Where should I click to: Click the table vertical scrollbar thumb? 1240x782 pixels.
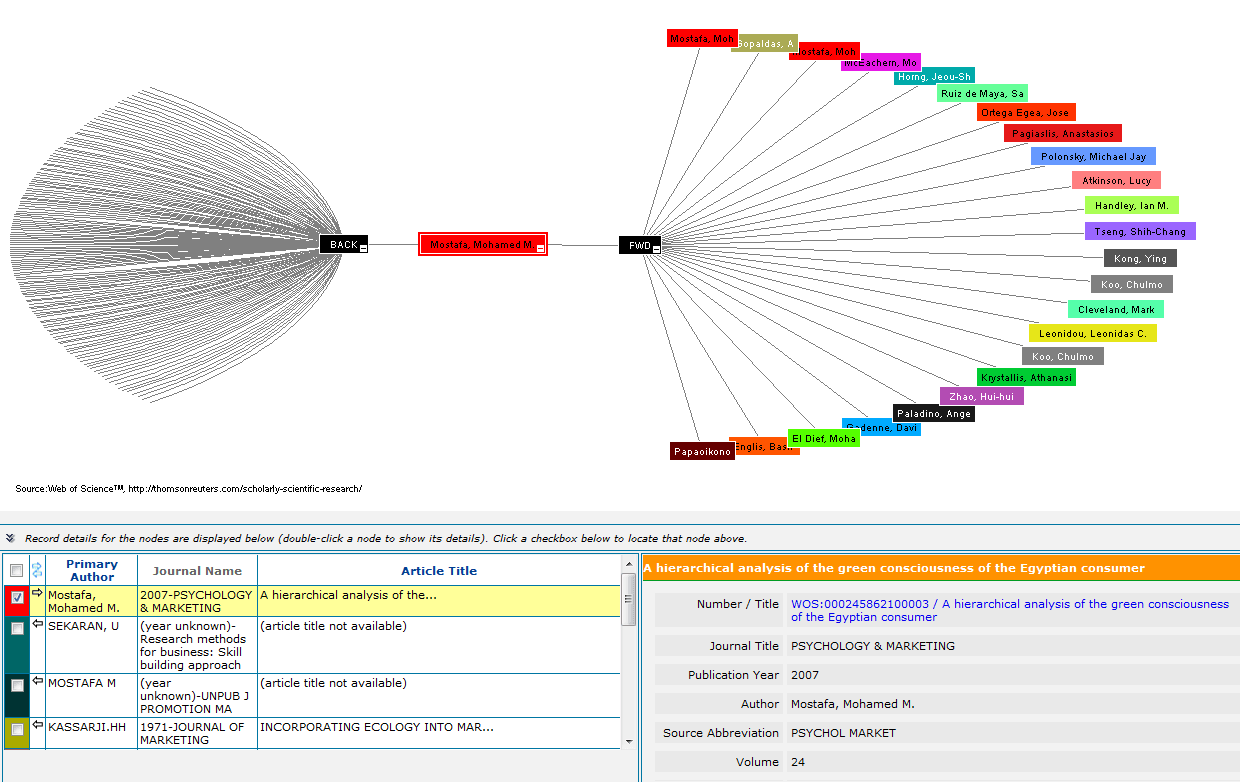point(629,598)
